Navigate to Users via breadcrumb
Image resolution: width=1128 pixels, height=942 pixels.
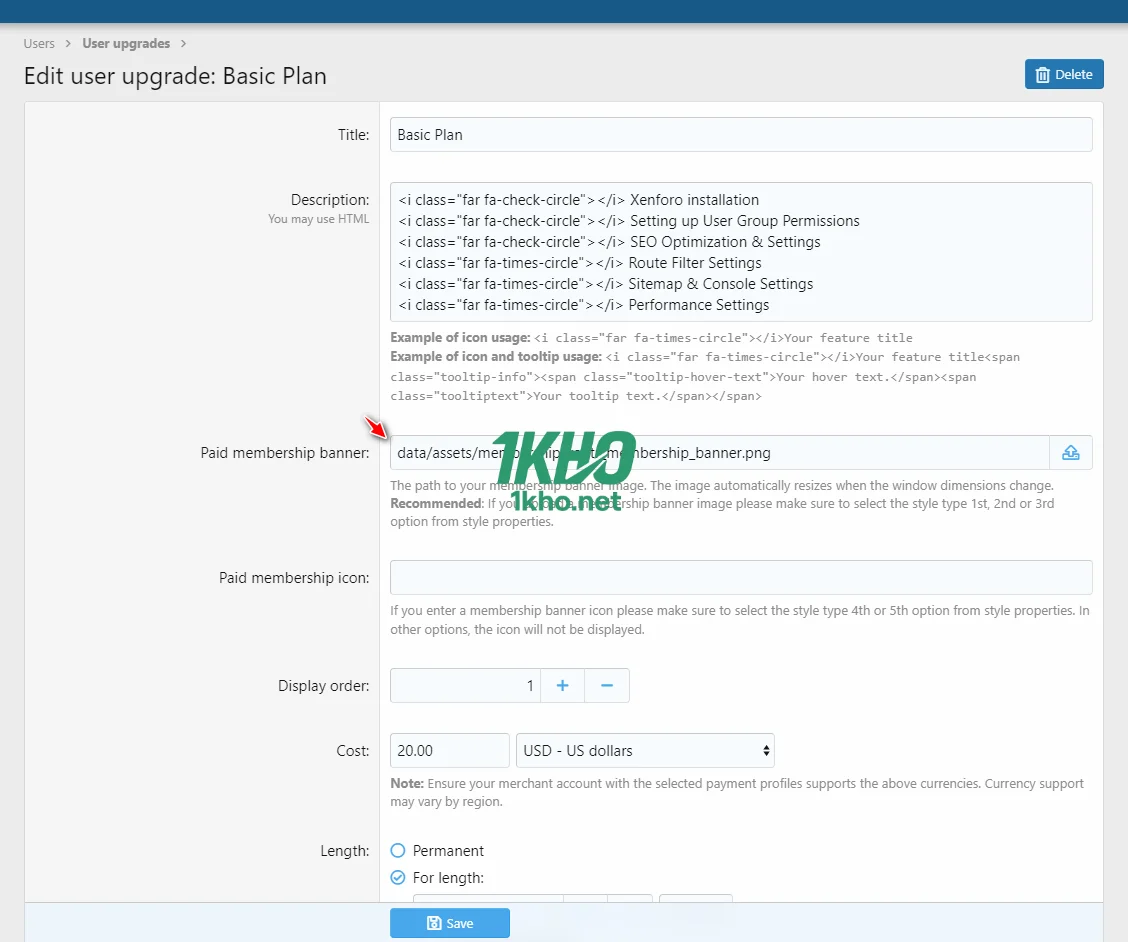pos(38,43)
